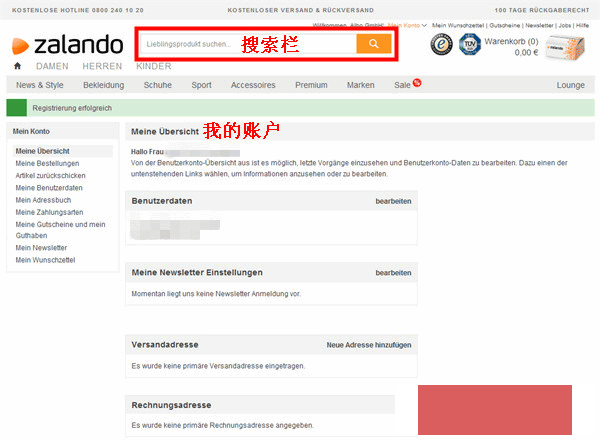Open Mein Wunschzettel in sidebar
600x440 pixels.
point(46,260)
